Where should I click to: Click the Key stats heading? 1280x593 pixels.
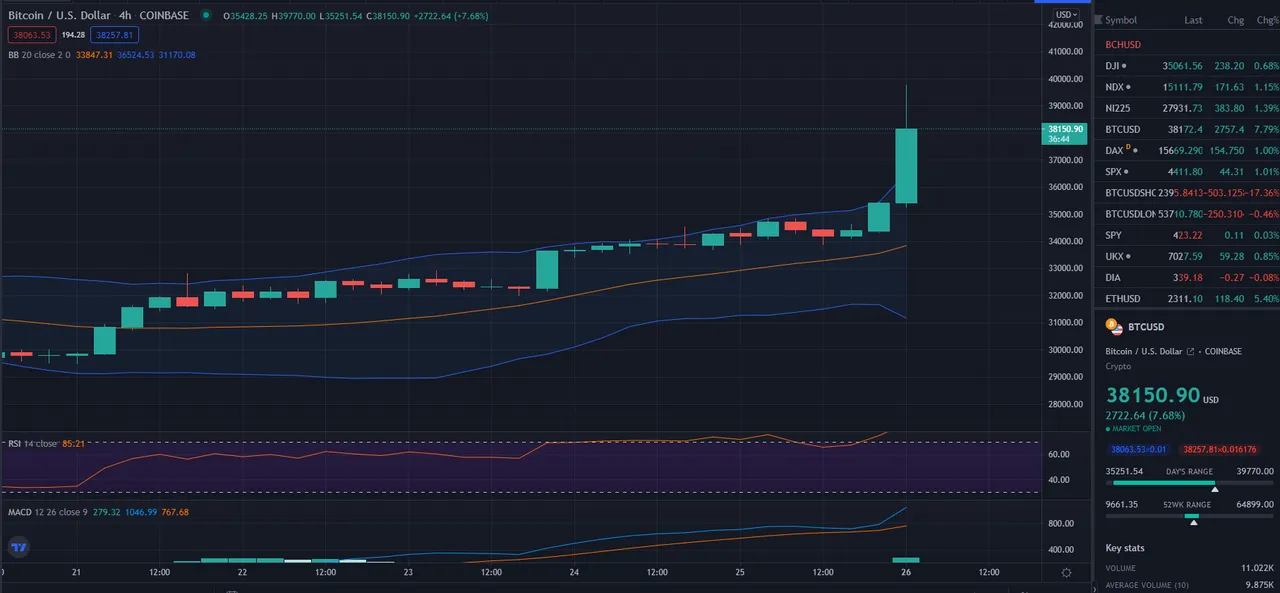(1125, 548)
